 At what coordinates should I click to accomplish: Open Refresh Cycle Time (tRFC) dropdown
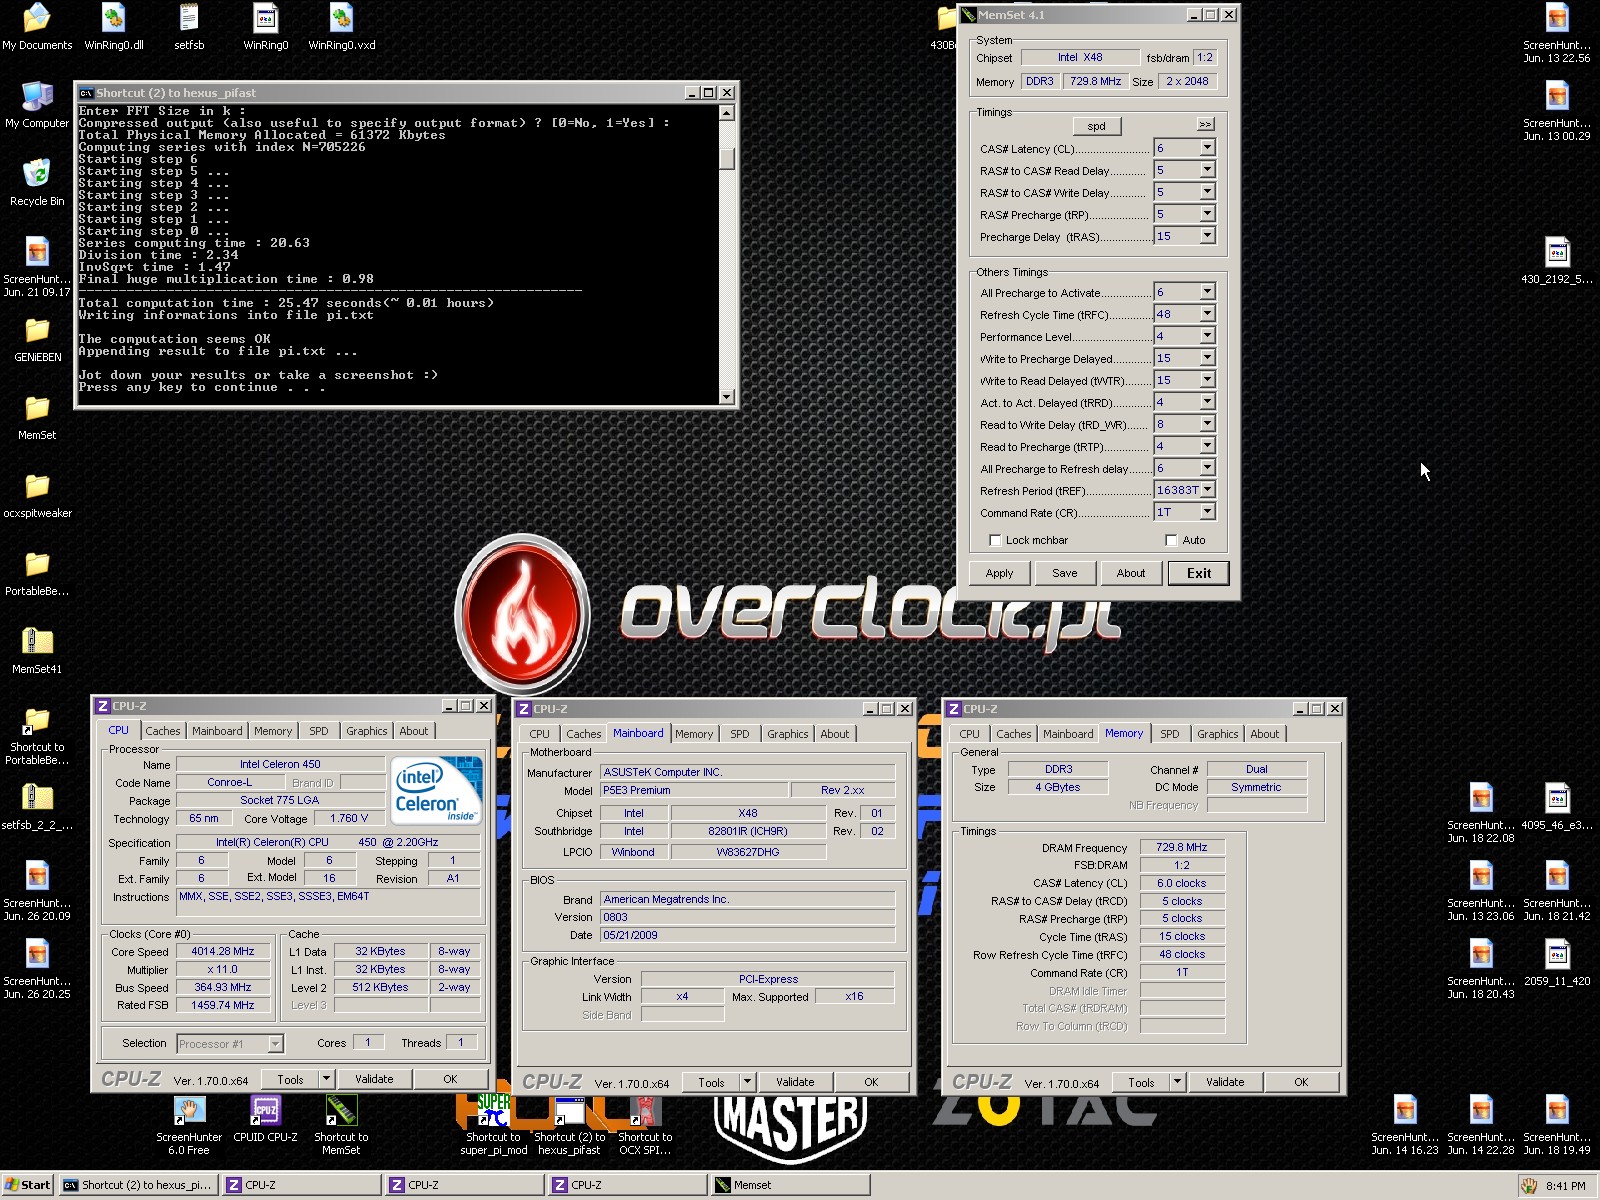point(1207,314)
